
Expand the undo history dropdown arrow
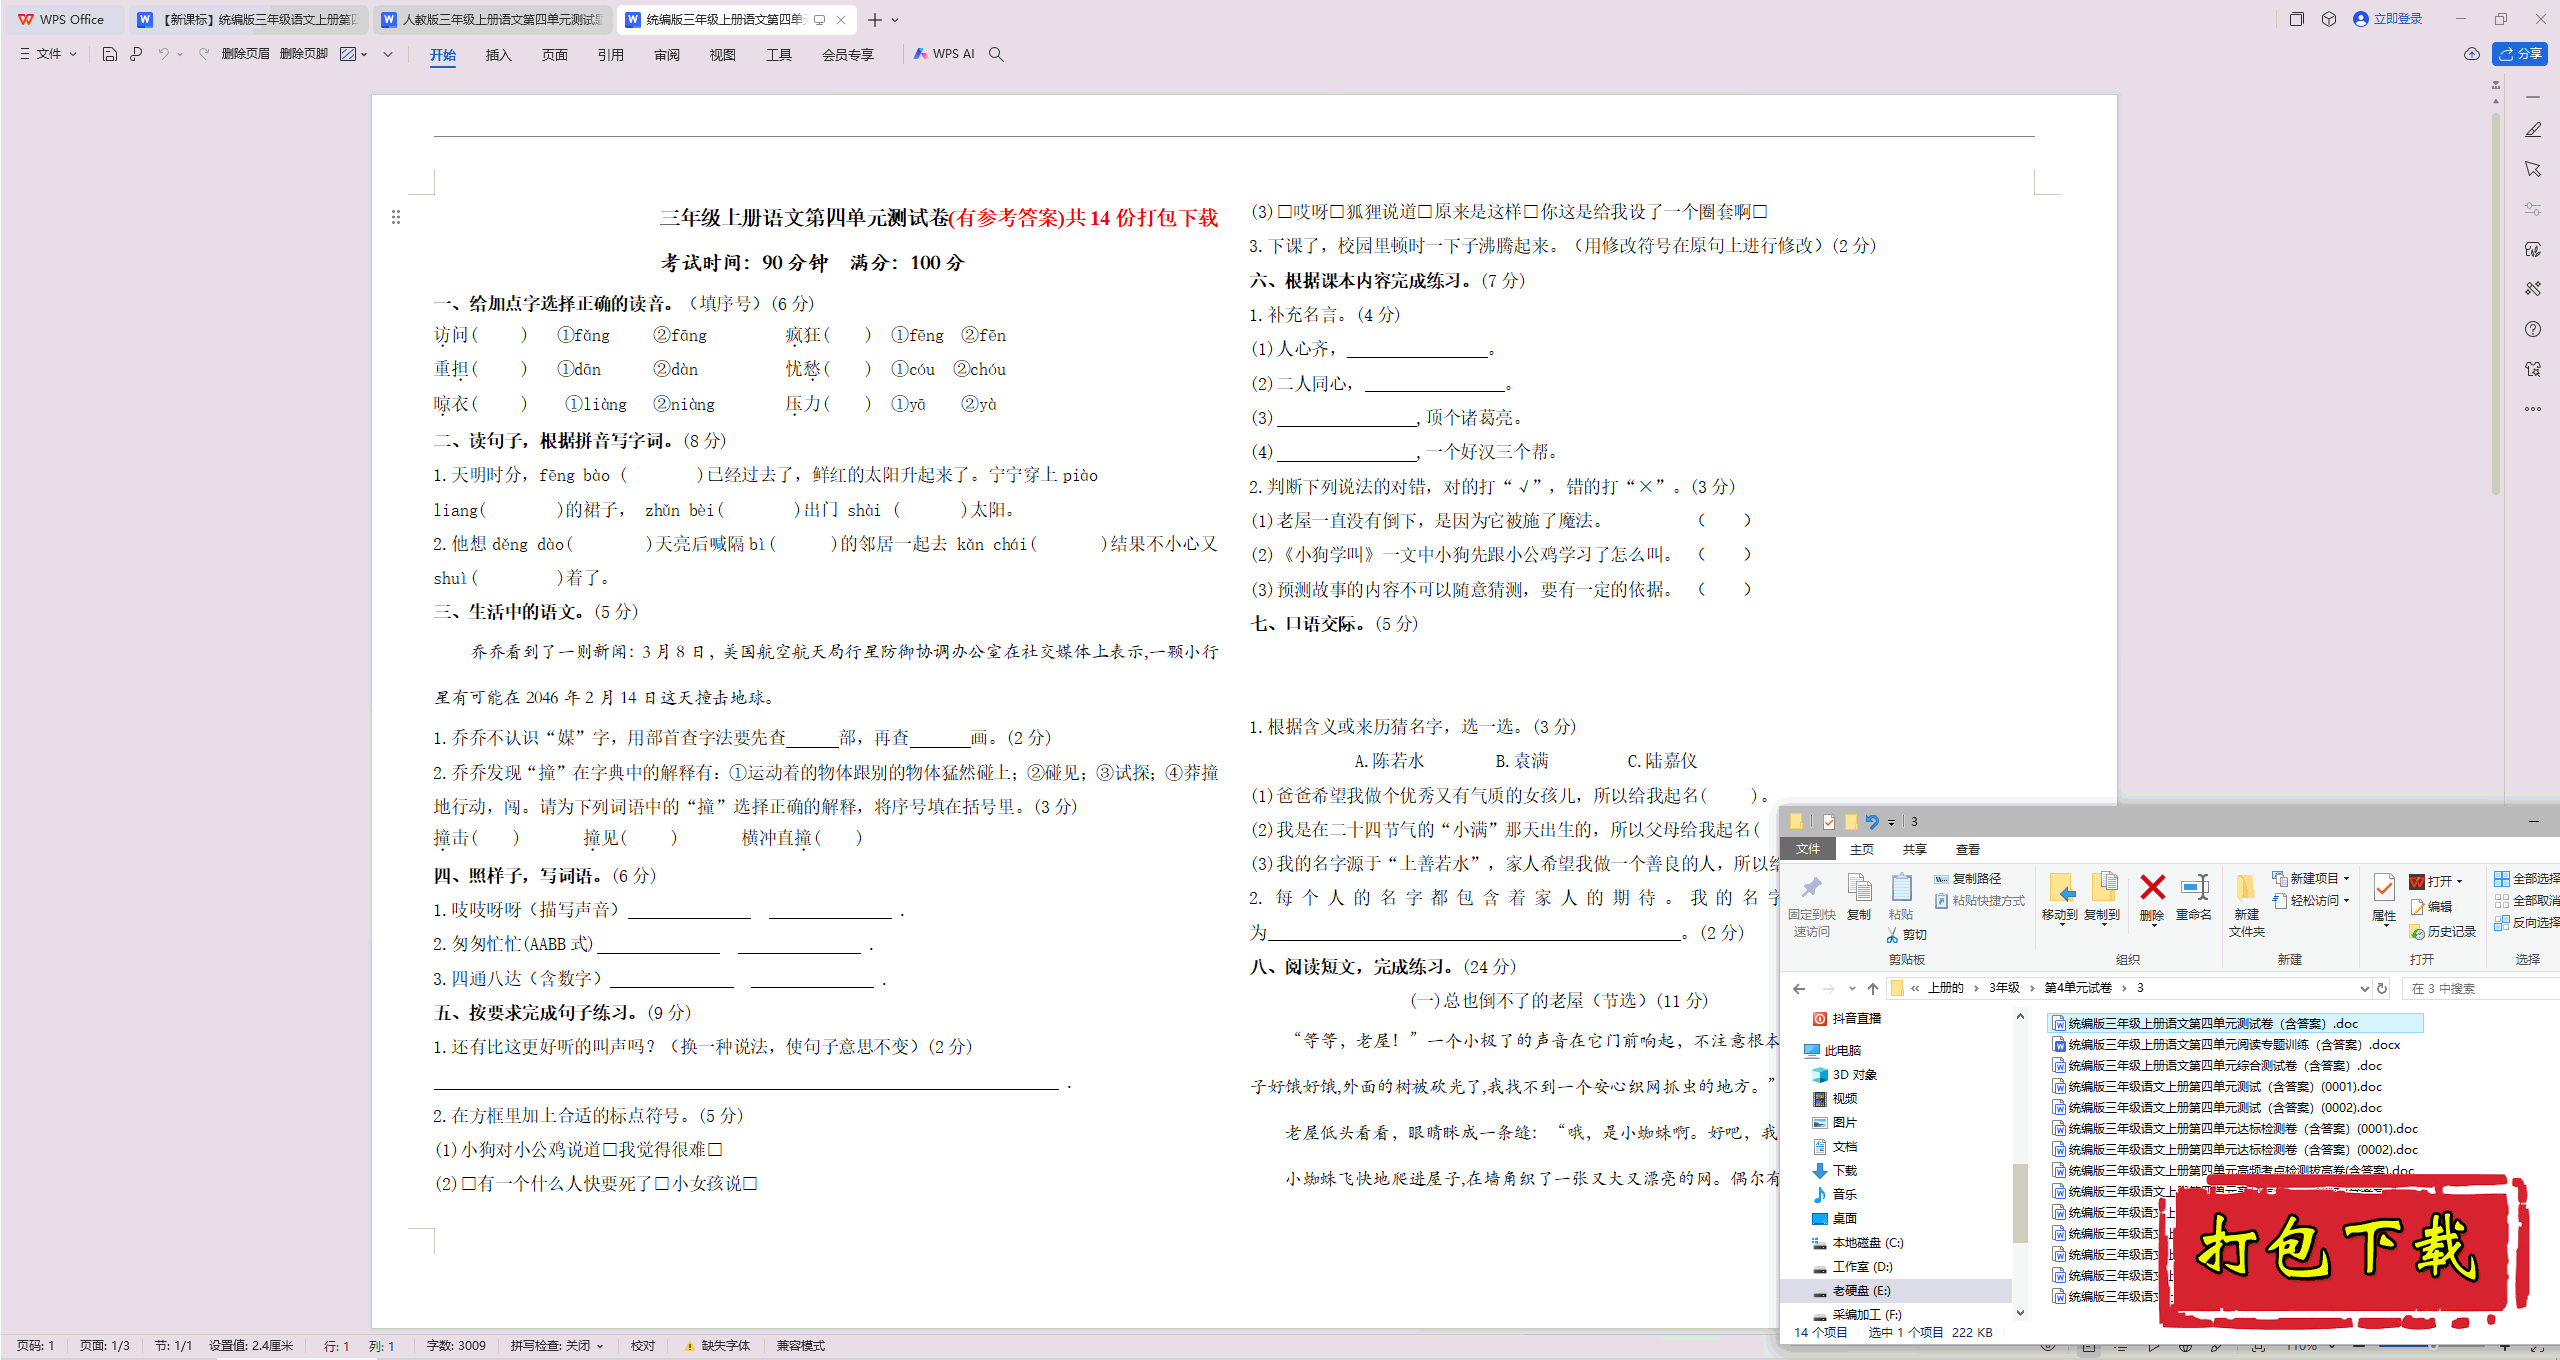(x=180, y=54)
